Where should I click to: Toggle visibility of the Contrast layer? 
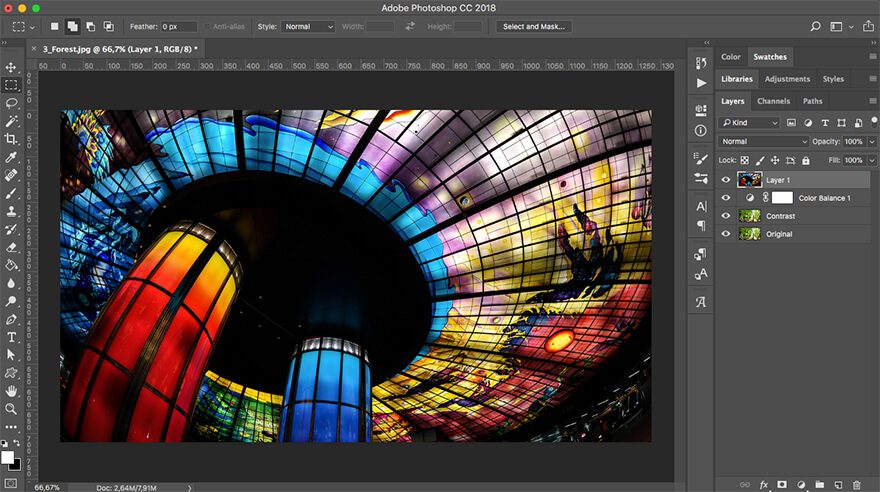tap(726, 216)
